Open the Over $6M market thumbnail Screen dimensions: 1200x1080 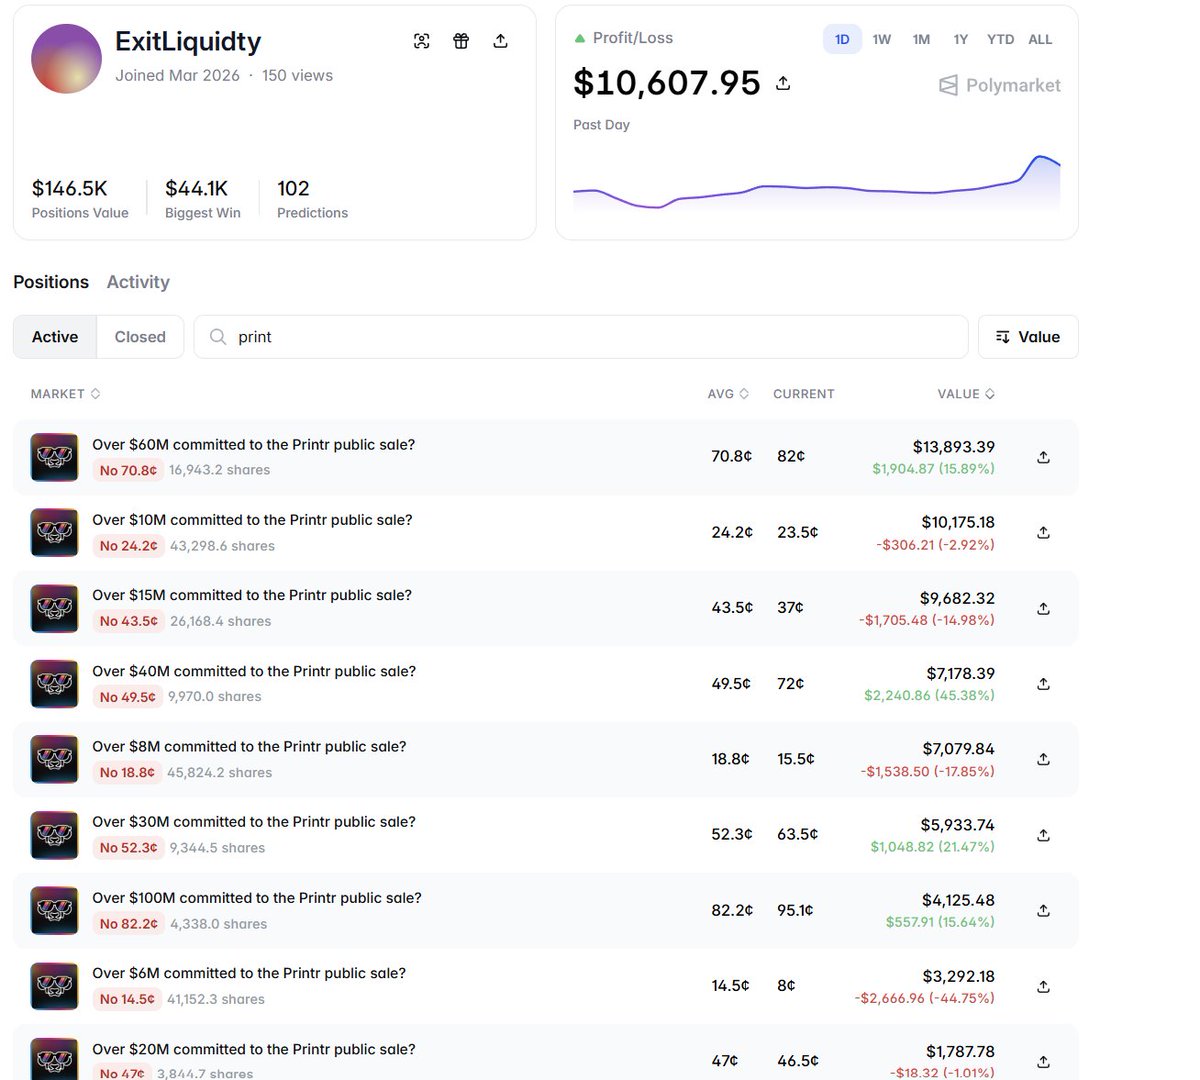point(54,987)
